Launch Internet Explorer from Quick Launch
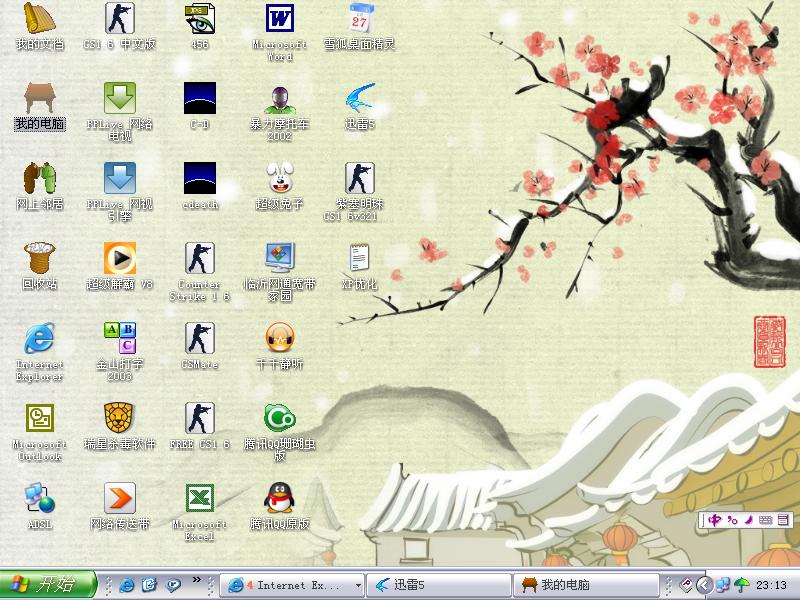Screen dimensions: 800x600 coord(127,585)
